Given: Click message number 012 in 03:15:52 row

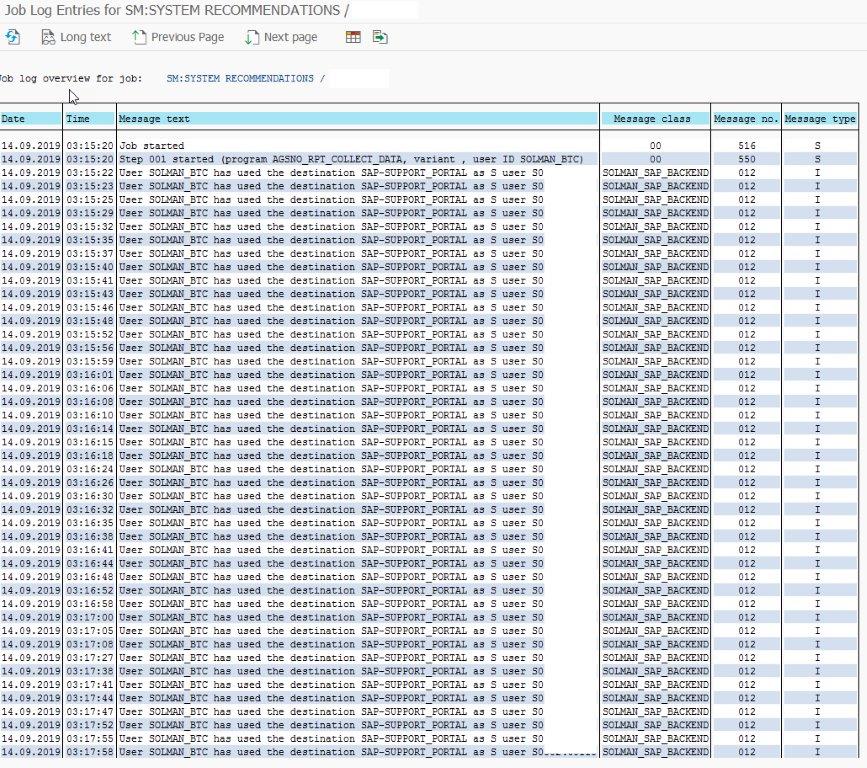Looking at the screenshot, I should pos(746,335).
